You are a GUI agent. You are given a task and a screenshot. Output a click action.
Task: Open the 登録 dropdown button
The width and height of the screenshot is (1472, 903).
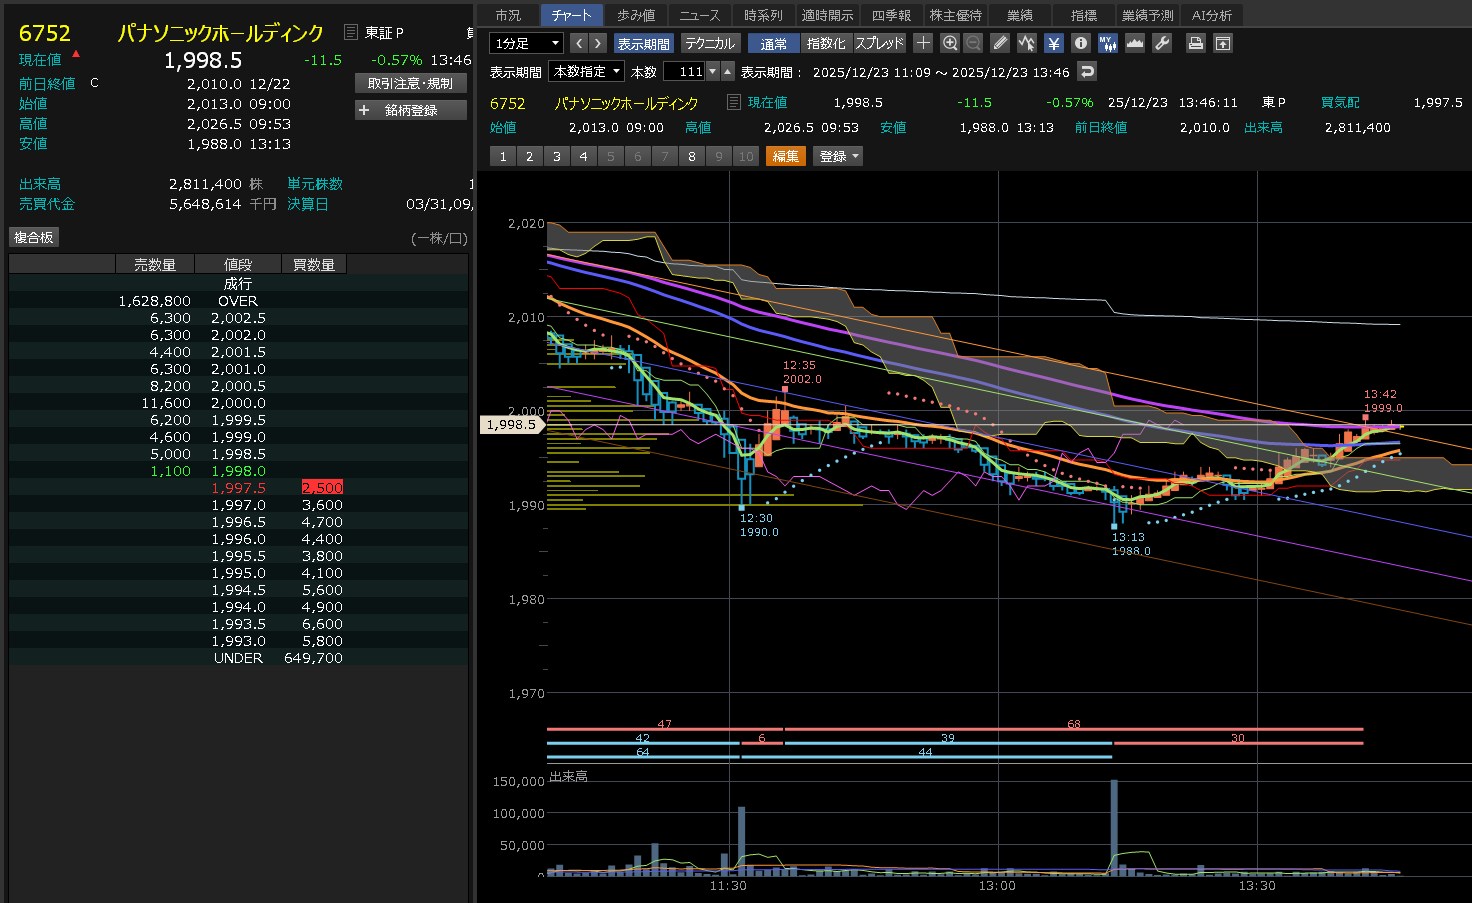[x=838, y=156]
